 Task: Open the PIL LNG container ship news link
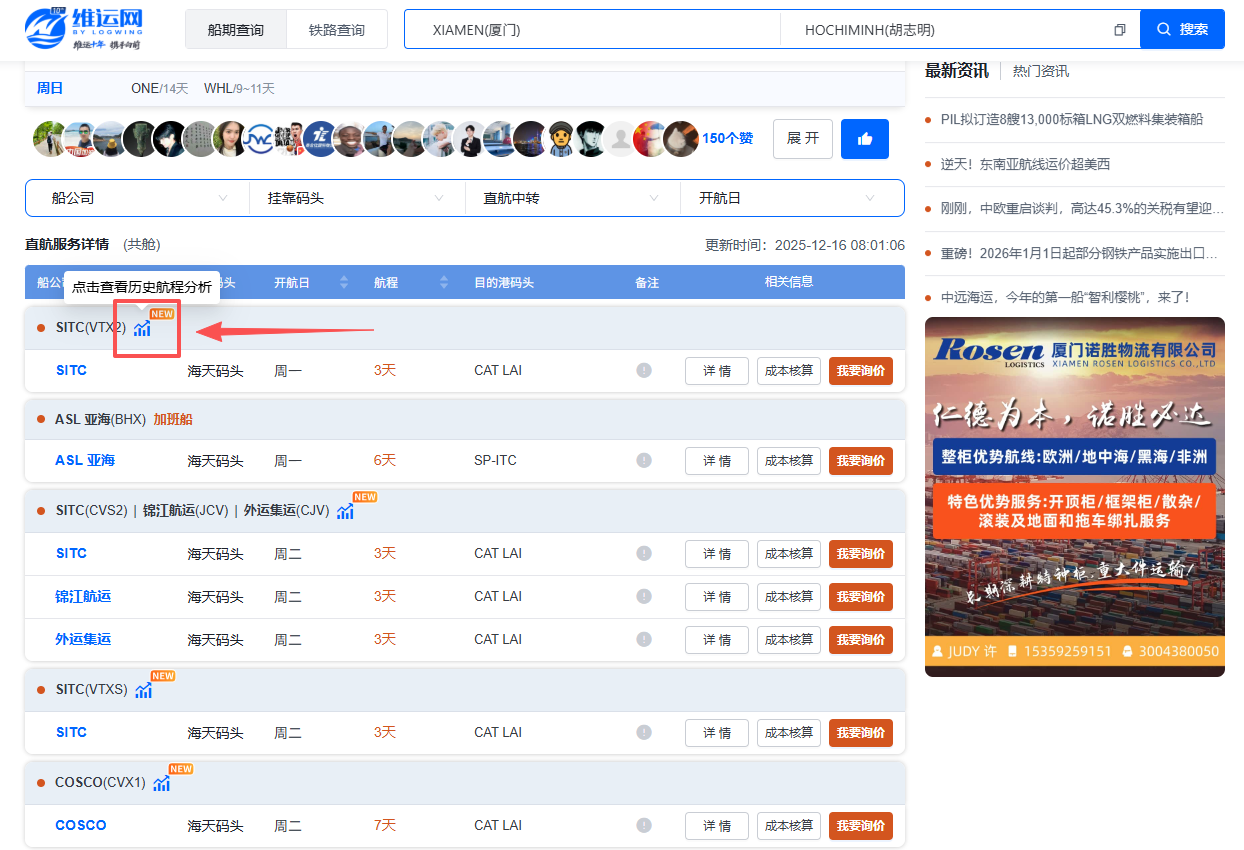click(1071, 119)
